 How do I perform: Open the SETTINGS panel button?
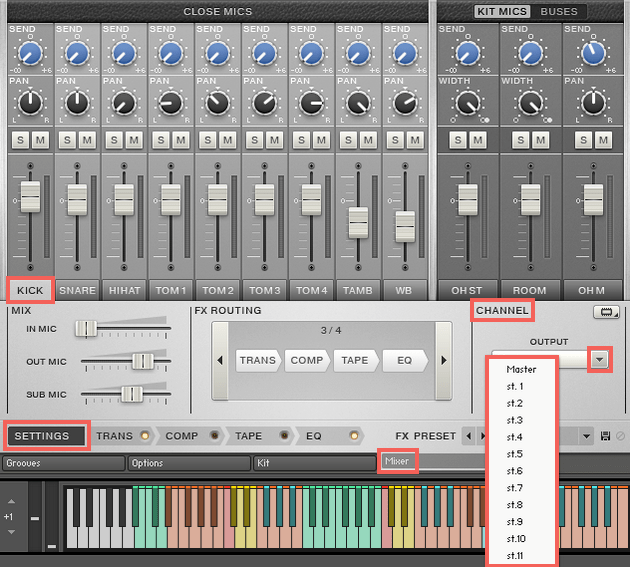pyautogui.click(x=47, y=436)
